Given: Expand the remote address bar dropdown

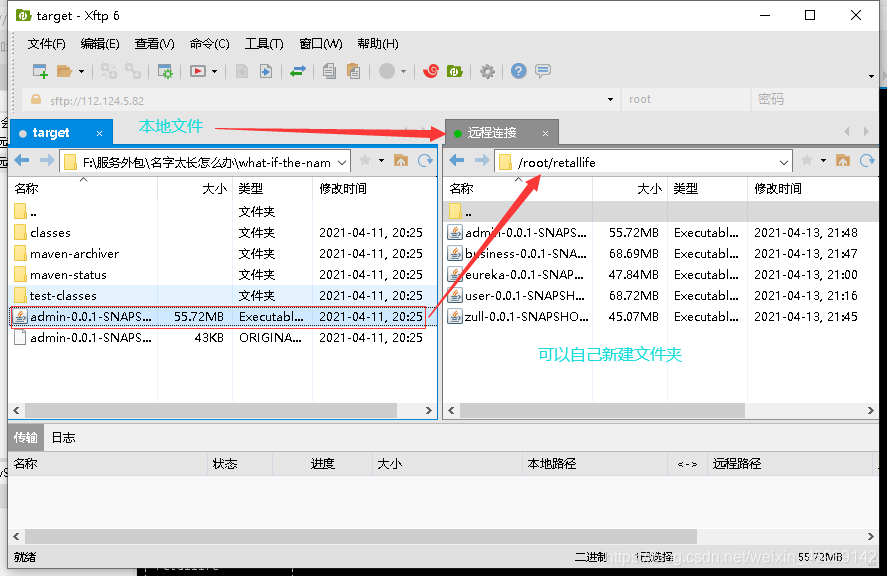Looking at the screenshot, I should (786, 160).
